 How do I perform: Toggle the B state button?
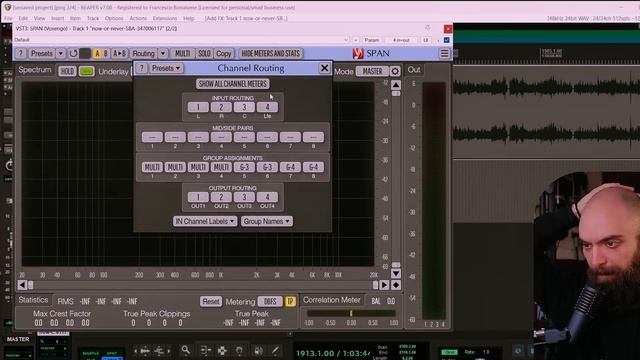105,53
